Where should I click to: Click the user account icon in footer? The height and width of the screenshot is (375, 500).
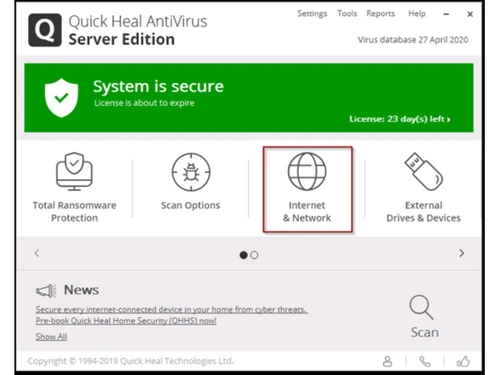point(387,361)
